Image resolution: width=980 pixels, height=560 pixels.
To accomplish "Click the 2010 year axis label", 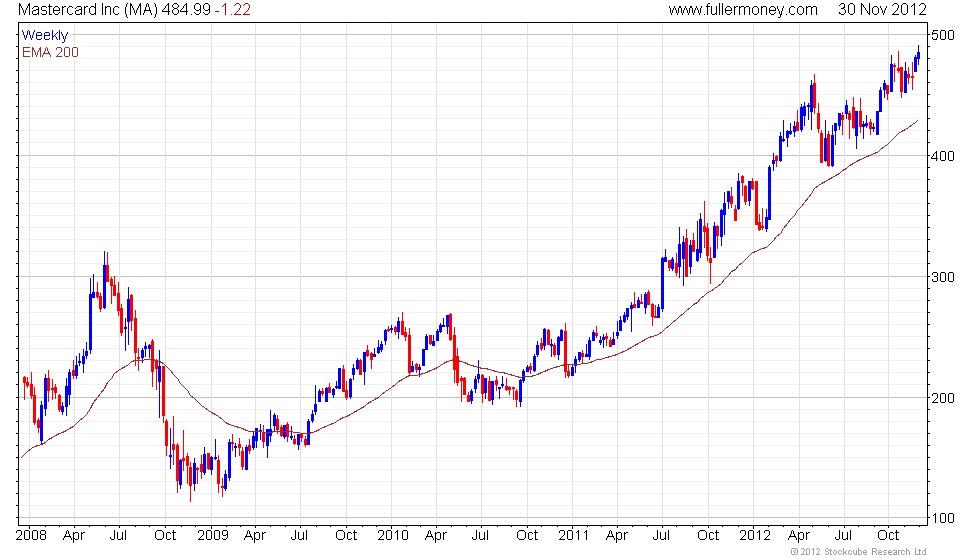I will [x=392, y=535].
